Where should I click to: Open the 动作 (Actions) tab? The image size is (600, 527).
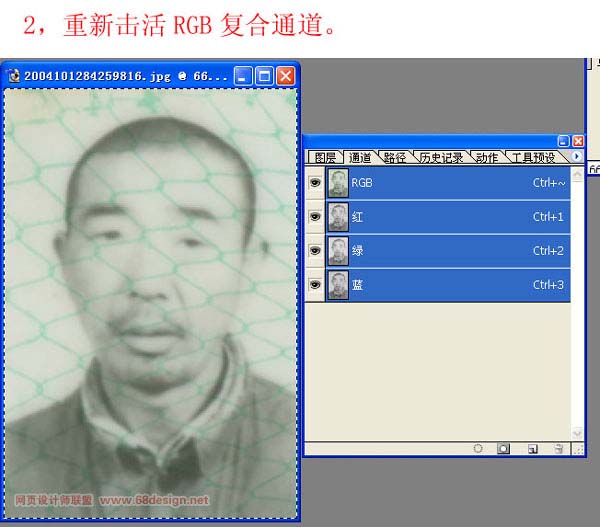pos(487,158)
